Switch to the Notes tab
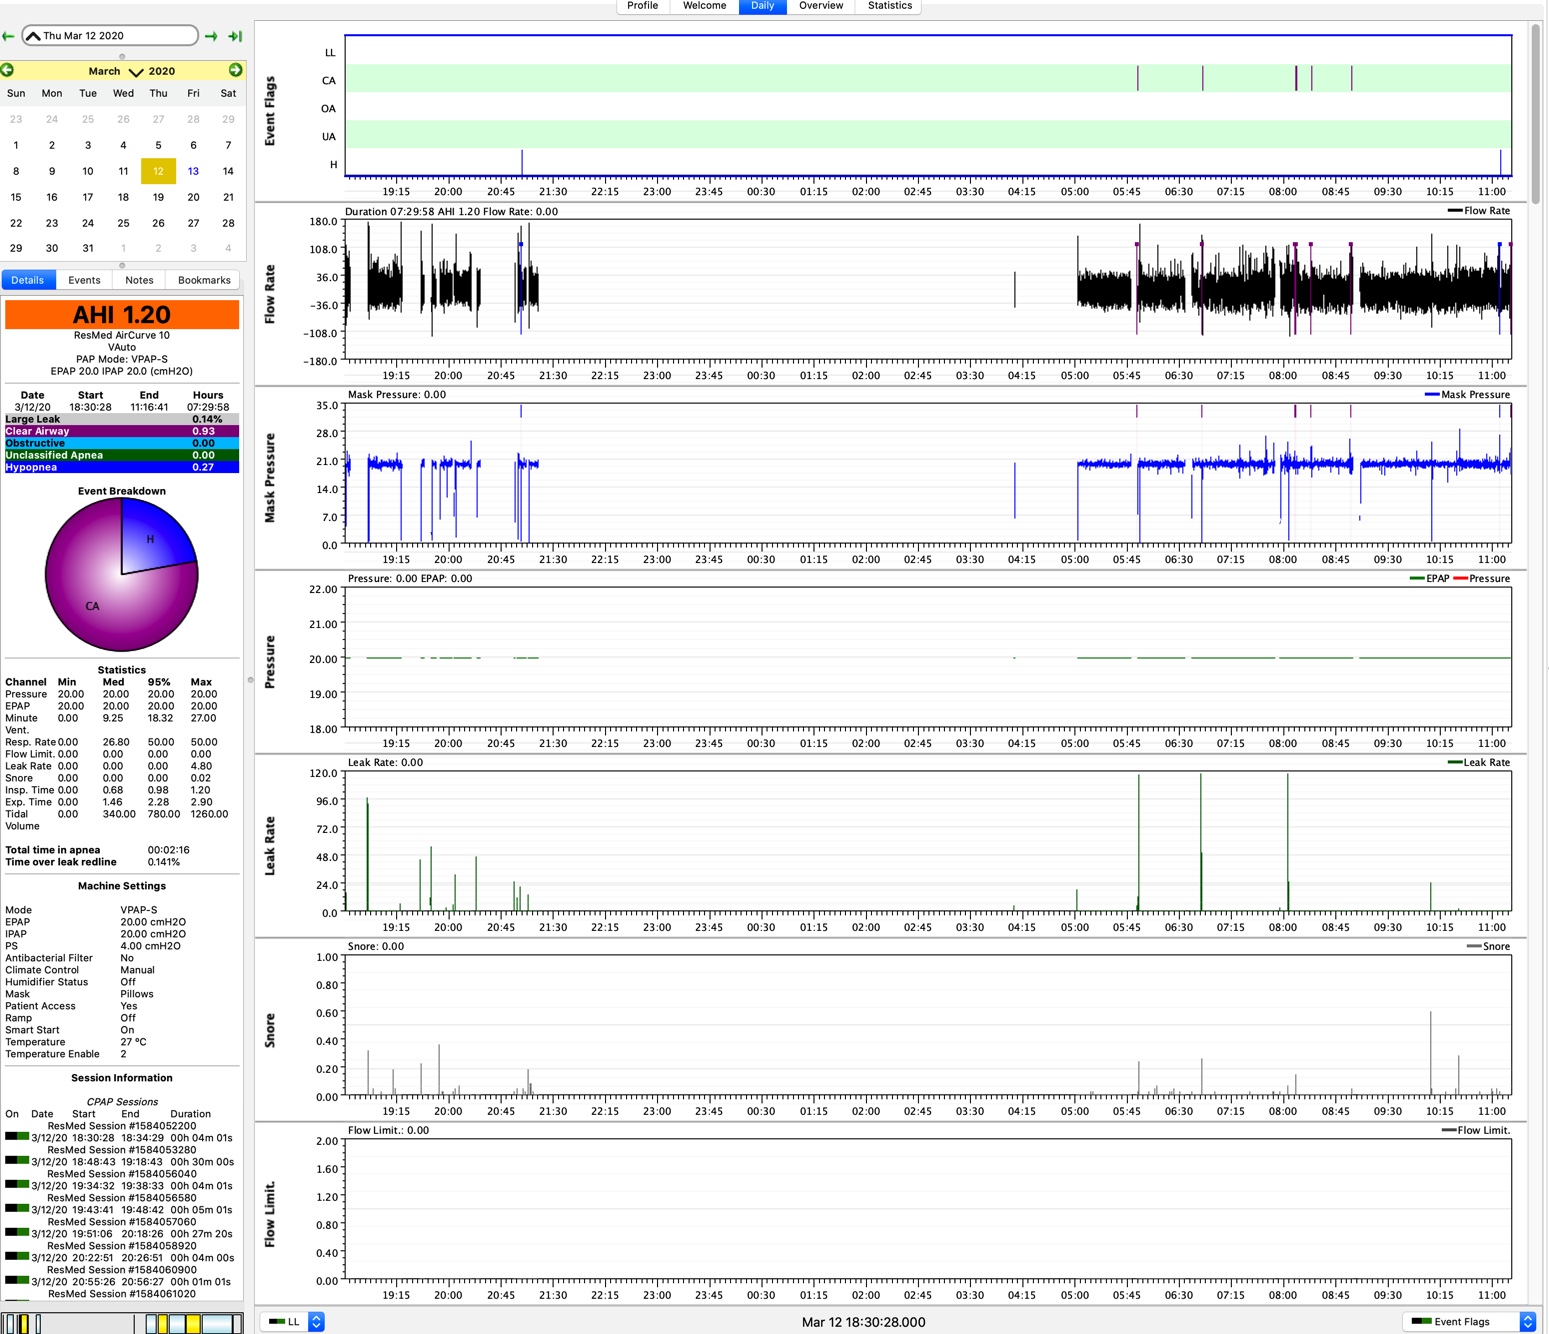Image resolution: width=1549 pixels, height=1334 pixels. 139,280
